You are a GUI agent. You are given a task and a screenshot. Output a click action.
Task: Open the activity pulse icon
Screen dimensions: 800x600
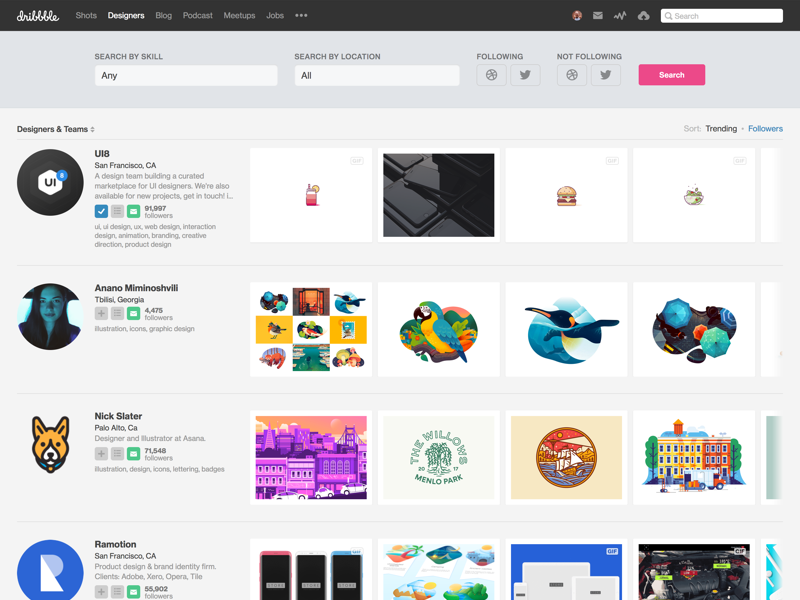(620, 16)
